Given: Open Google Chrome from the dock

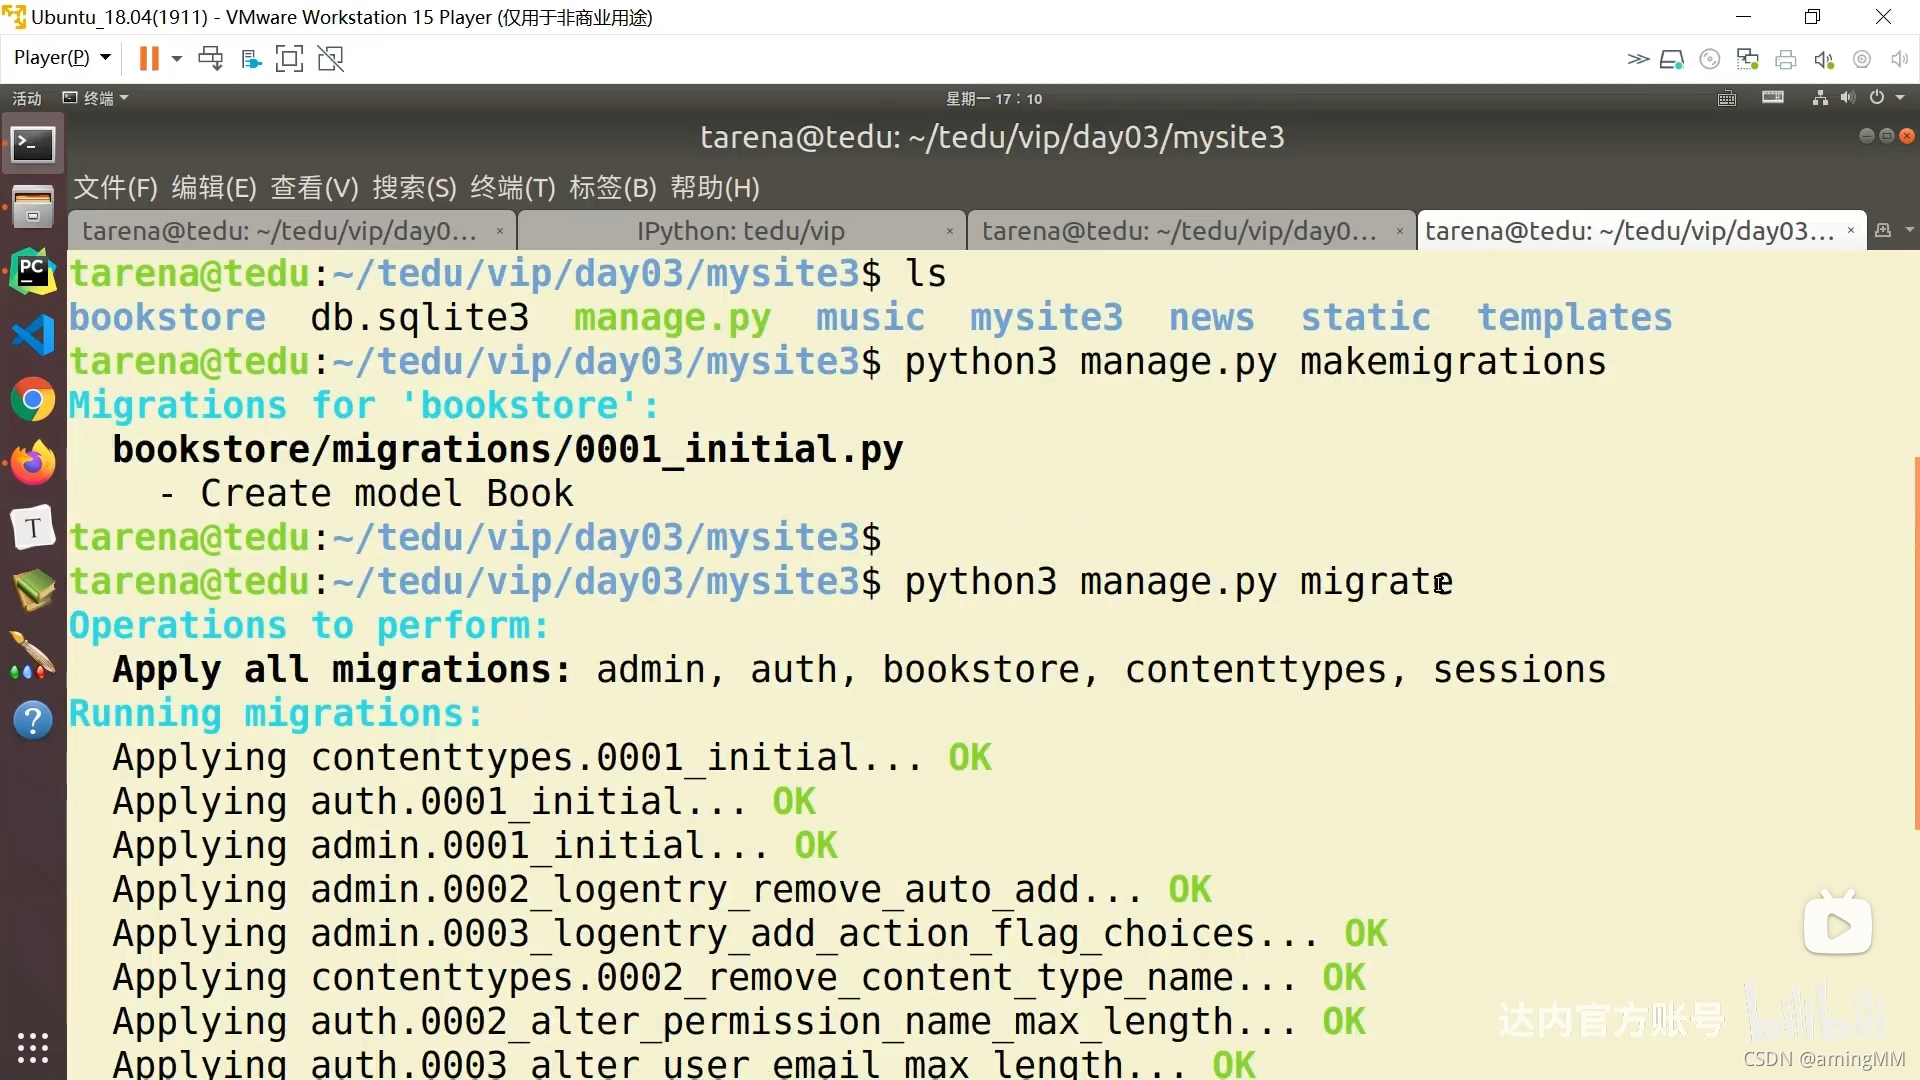Looking at the screenshot, I should click(33, 400).
